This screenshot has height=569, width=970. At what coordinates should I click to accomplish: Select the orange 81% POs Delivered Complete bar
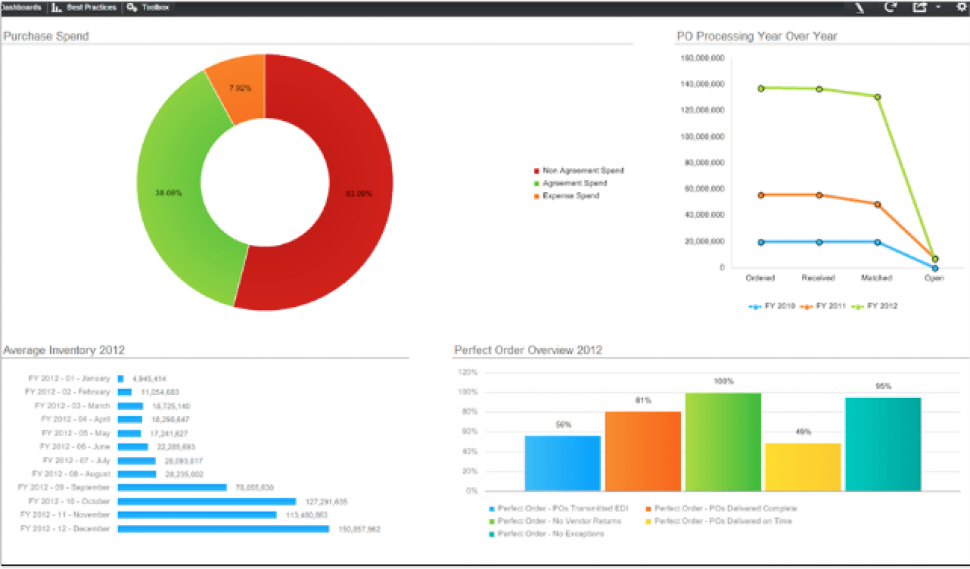[x=643, y=451]
